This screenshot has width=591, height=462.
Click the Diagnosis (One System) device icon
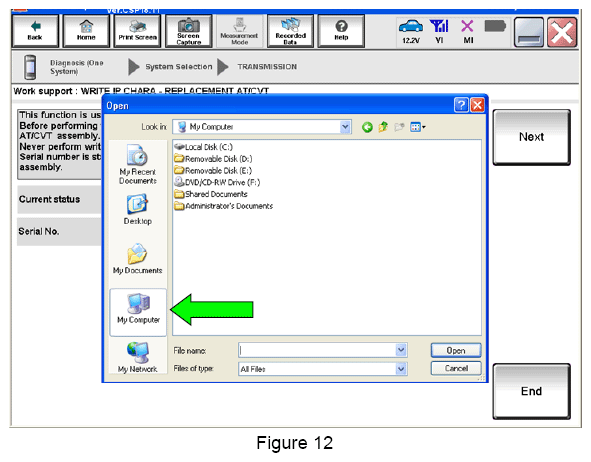30,67
